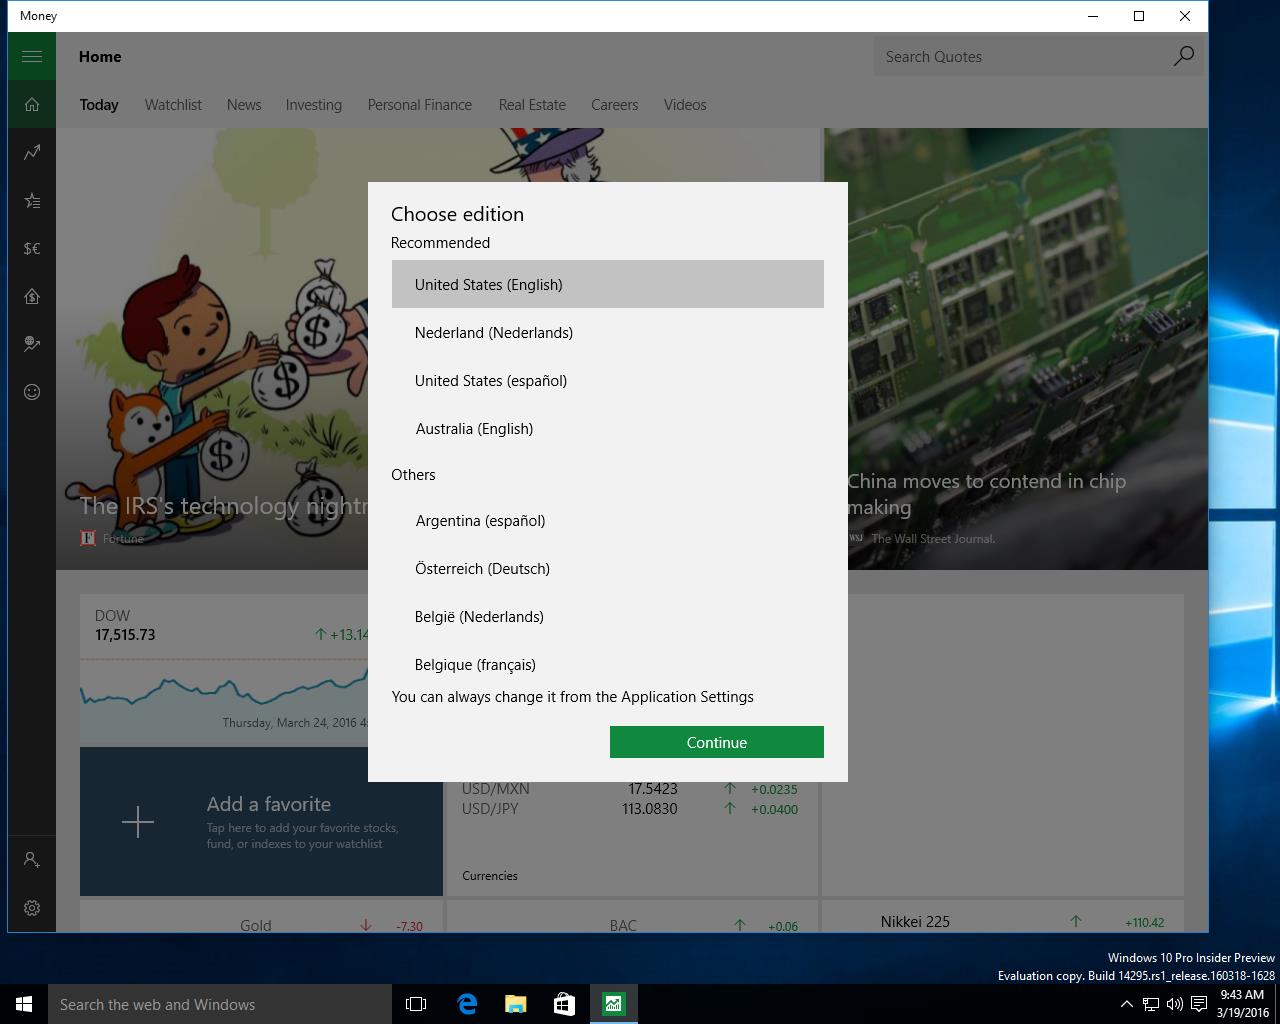Image resolution: width=1280 pixels, height=1024 pixels.
Task: Click the Search Quotes magnifier icon
Action: (x=1183, y=56)
